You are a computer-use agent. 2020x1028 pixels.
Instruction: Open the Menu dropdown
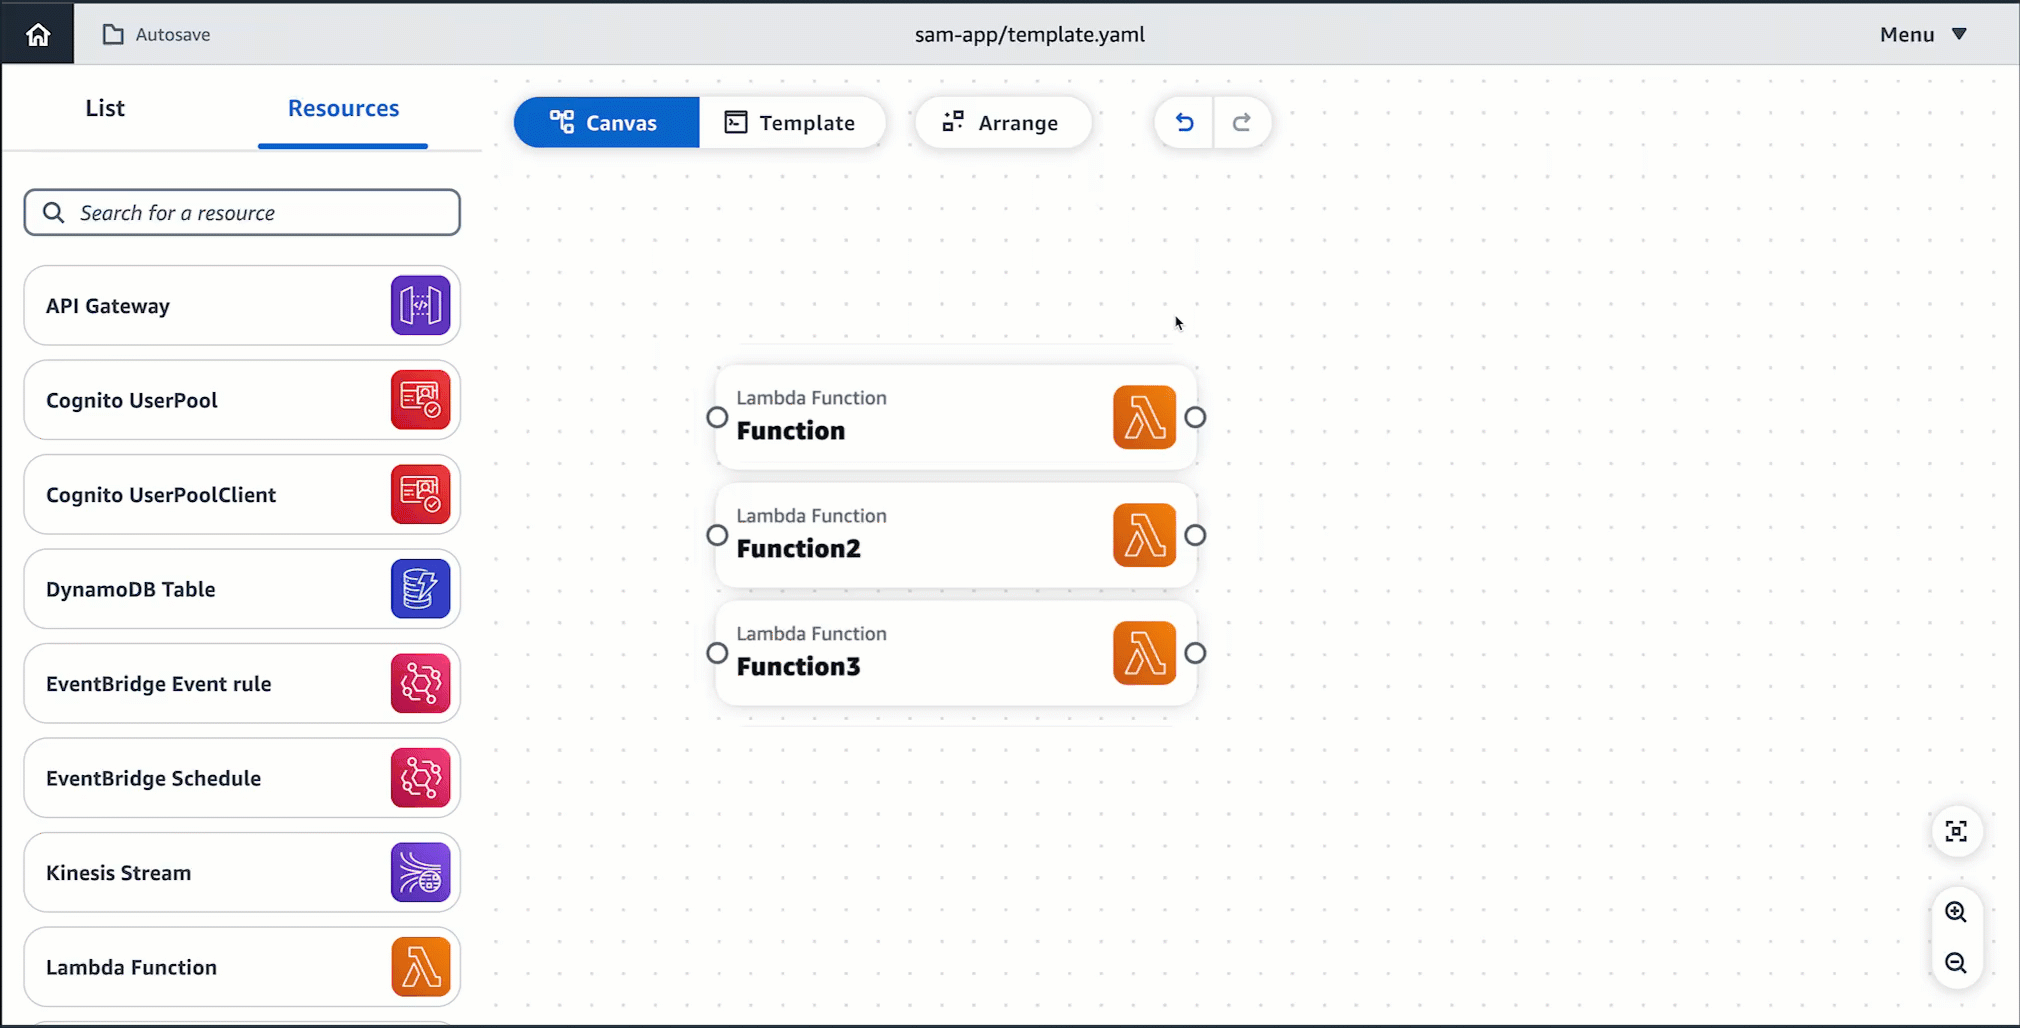click(x=1920, y=33)
